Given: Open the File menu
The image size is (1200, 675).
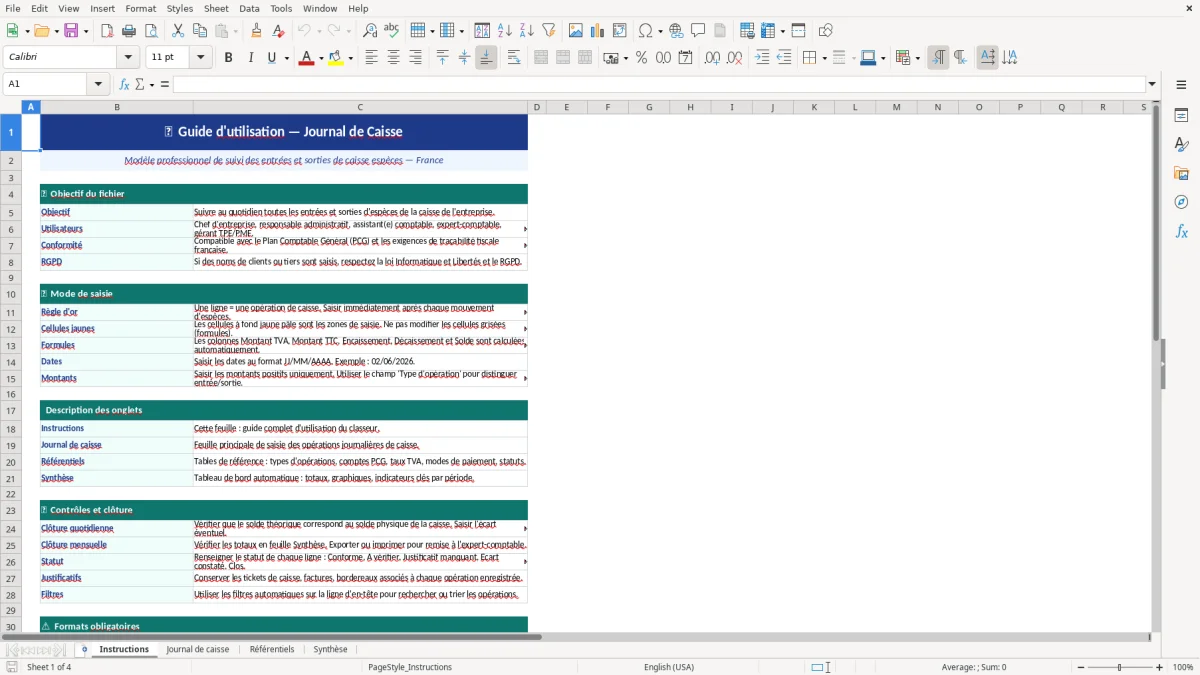Looking at the screenshot, I should 13,8.
